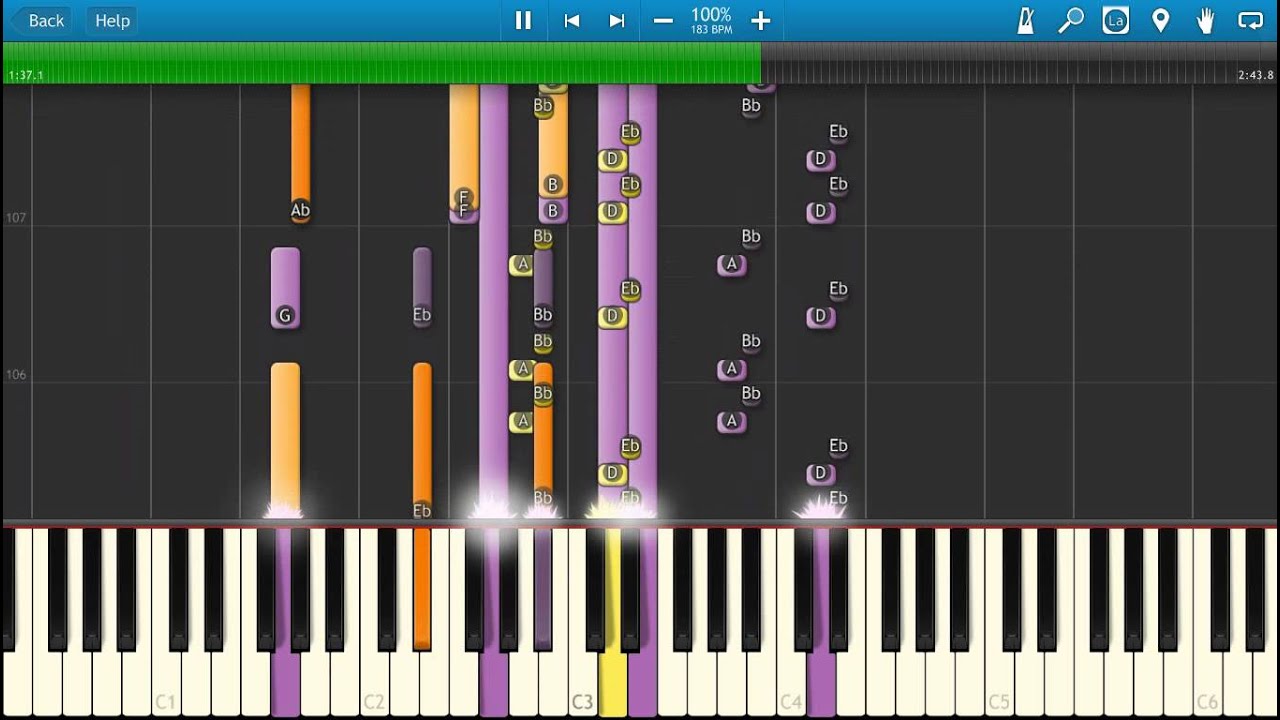This screenshot has width=1280, height=720.
Task: Click the orange highlighted black piano key
Action: [x=422, y=590]
